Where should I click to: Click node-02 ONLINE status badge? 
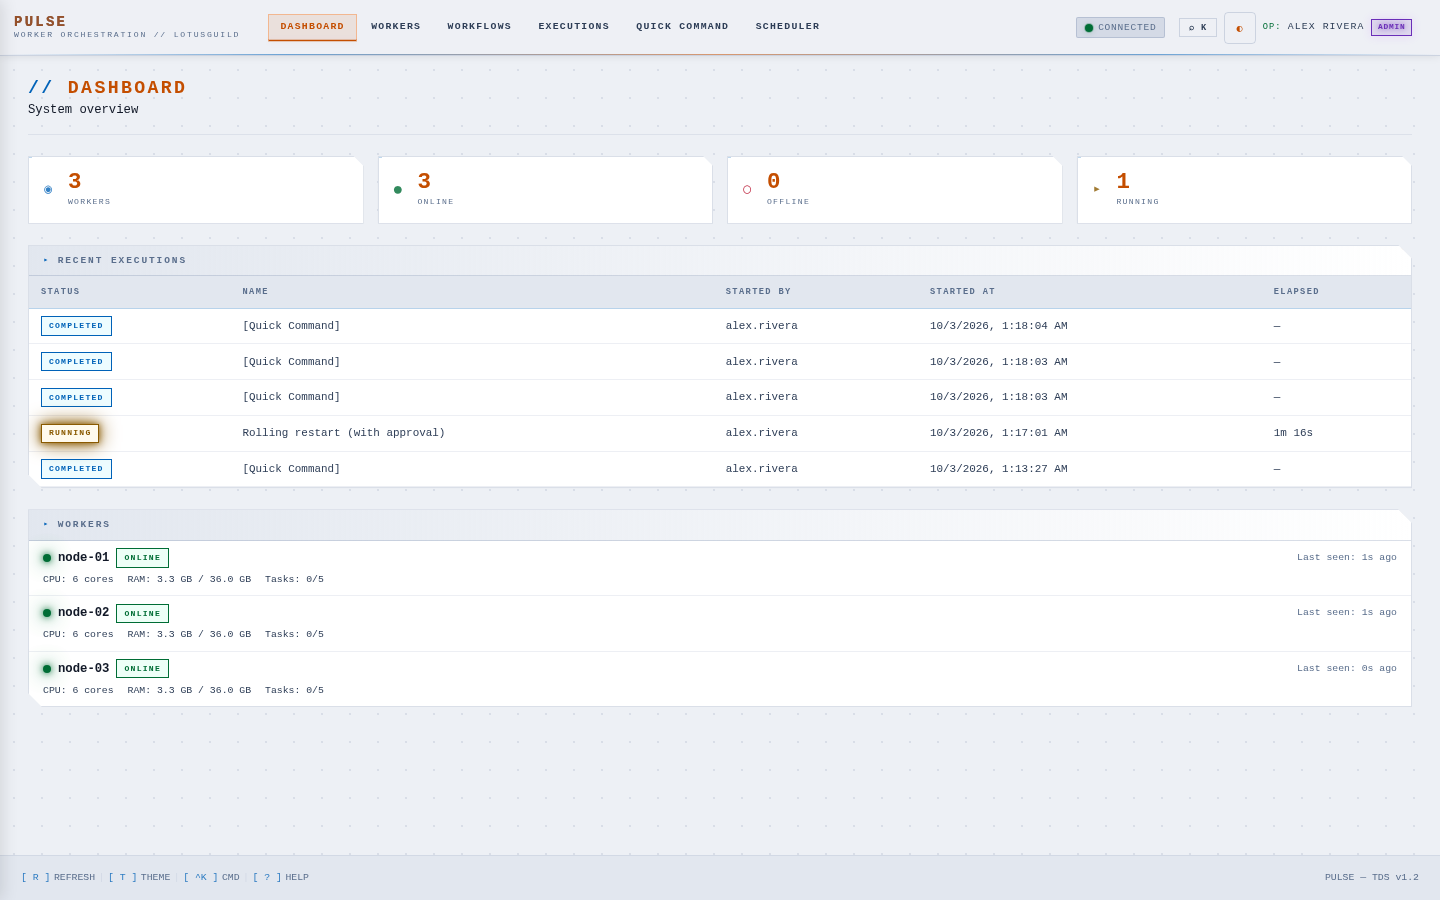(142, 614)
